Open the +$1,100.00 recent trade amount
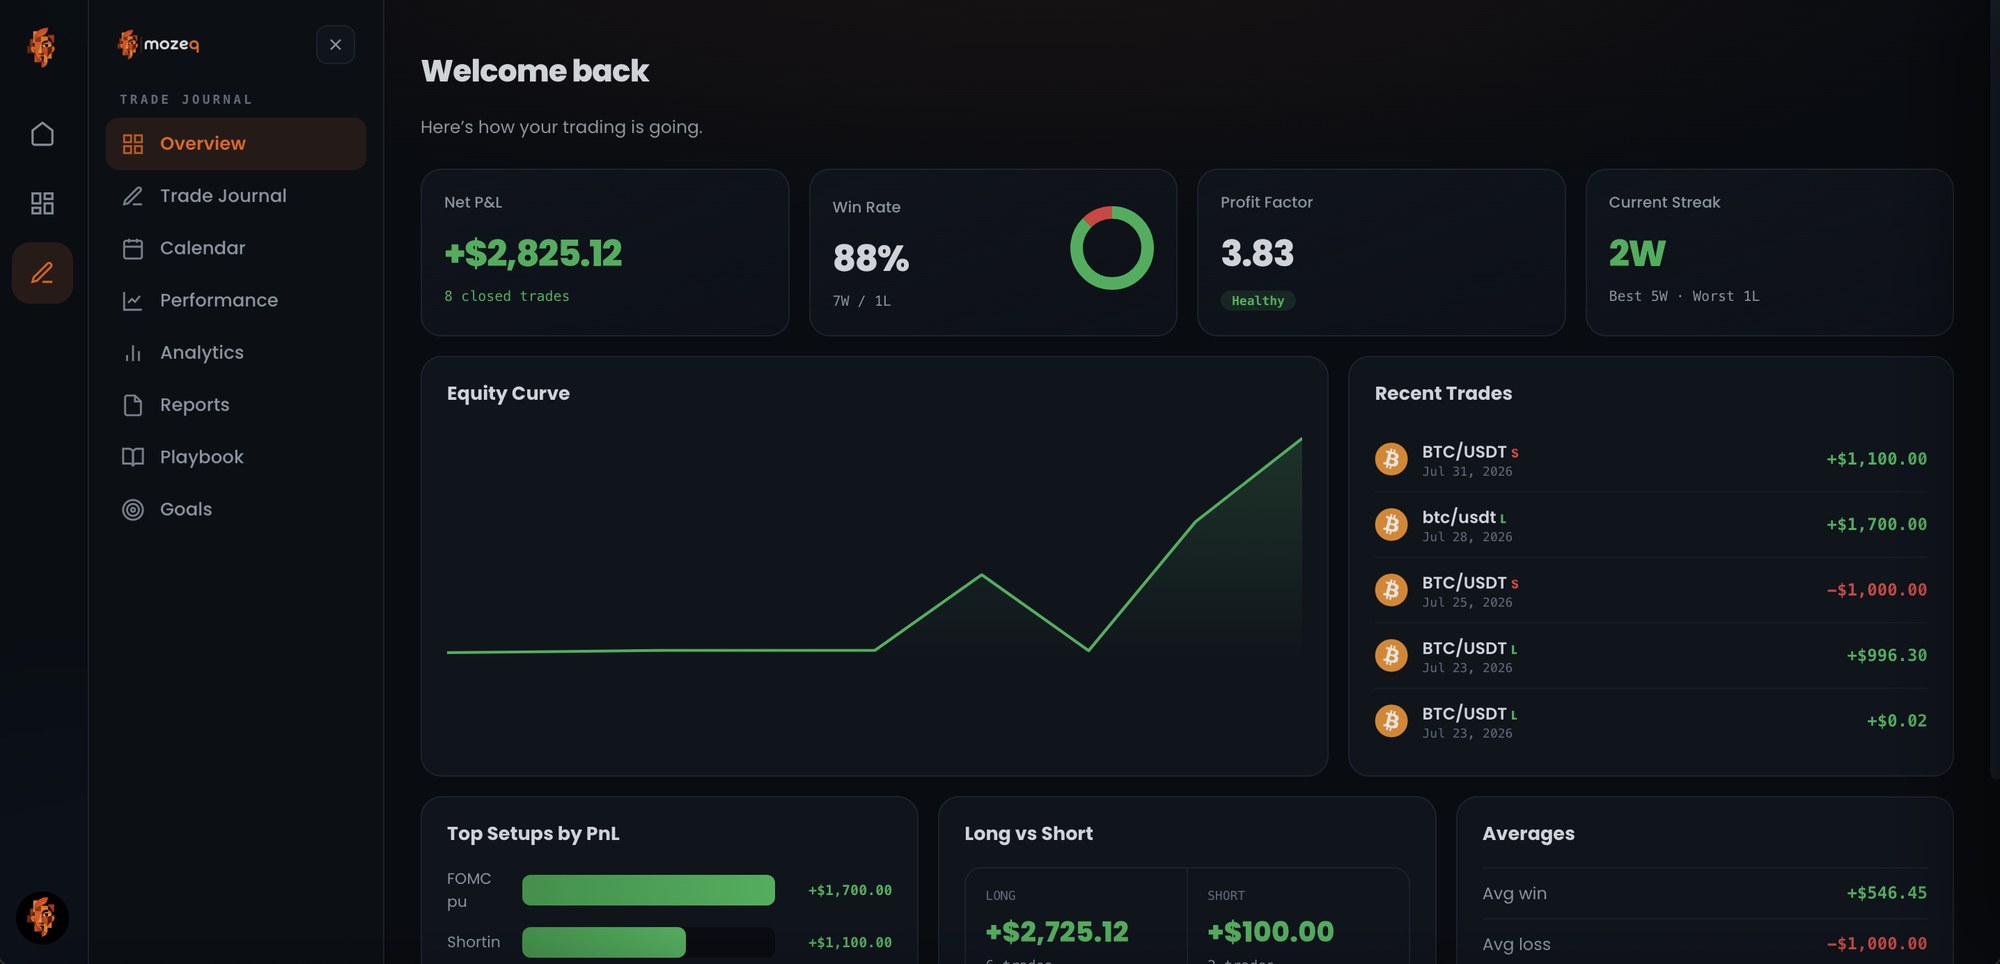 click(x=1876, y=459)
